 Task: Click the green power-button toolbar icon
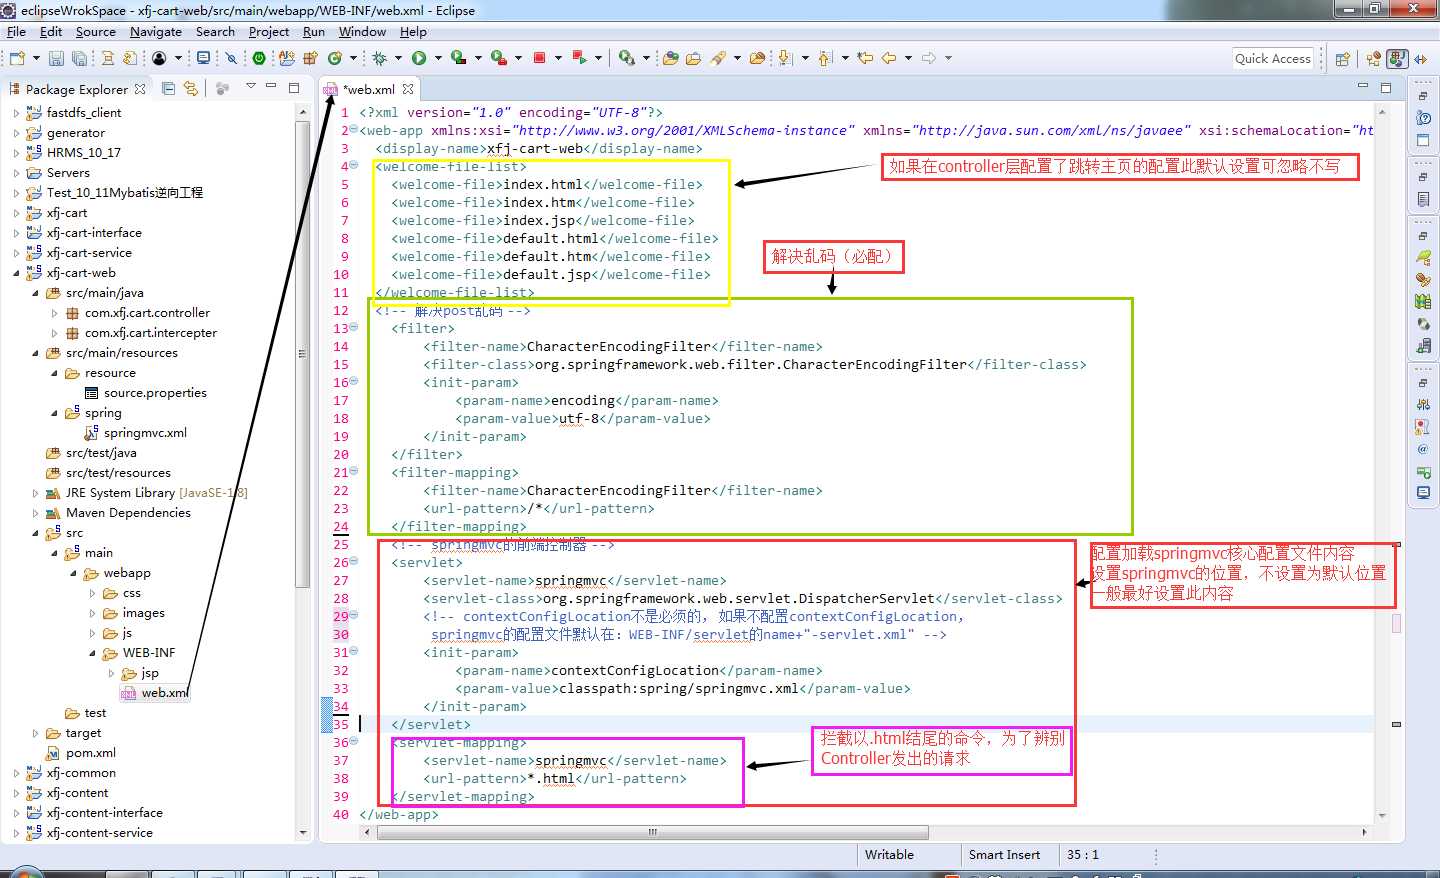(259, 58)
